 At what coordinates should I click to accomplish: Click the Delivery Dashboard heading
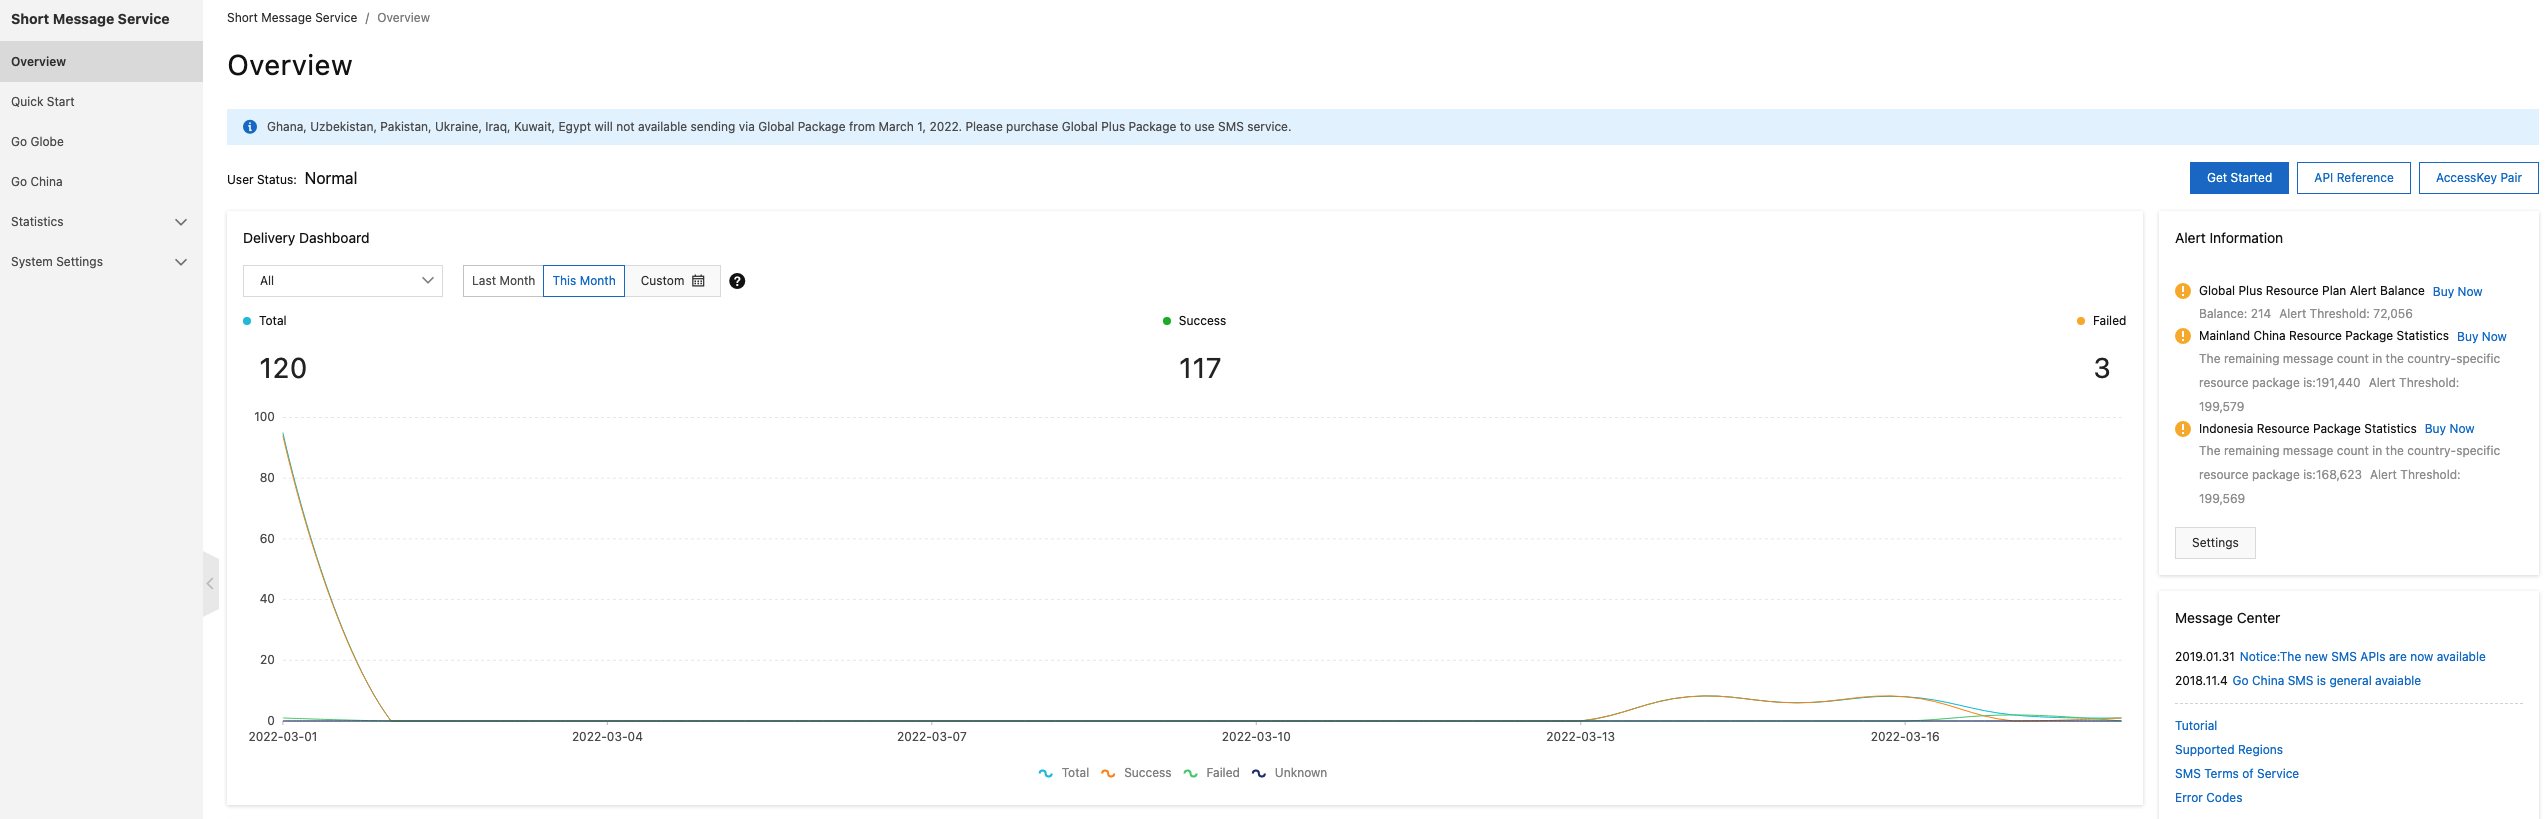306,238
